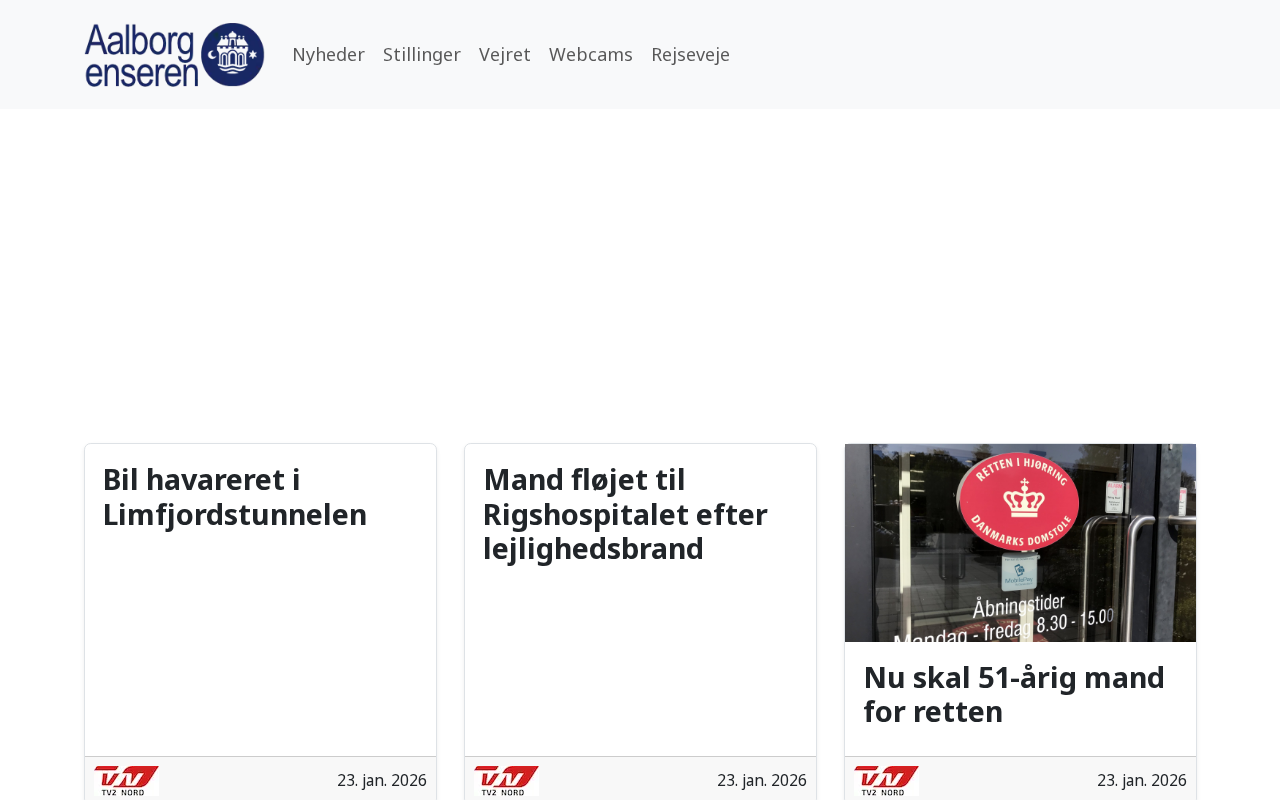
Task: Open article Bil havareret i Limfjordstunnelen
Action: pos(235,497)
